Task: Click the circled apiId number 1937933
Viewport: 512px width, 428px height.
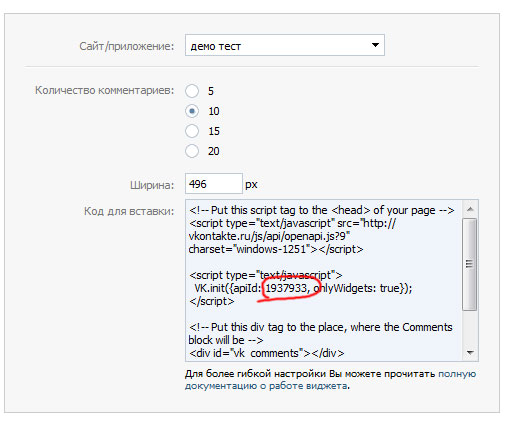Action: [x=286, y=288]
